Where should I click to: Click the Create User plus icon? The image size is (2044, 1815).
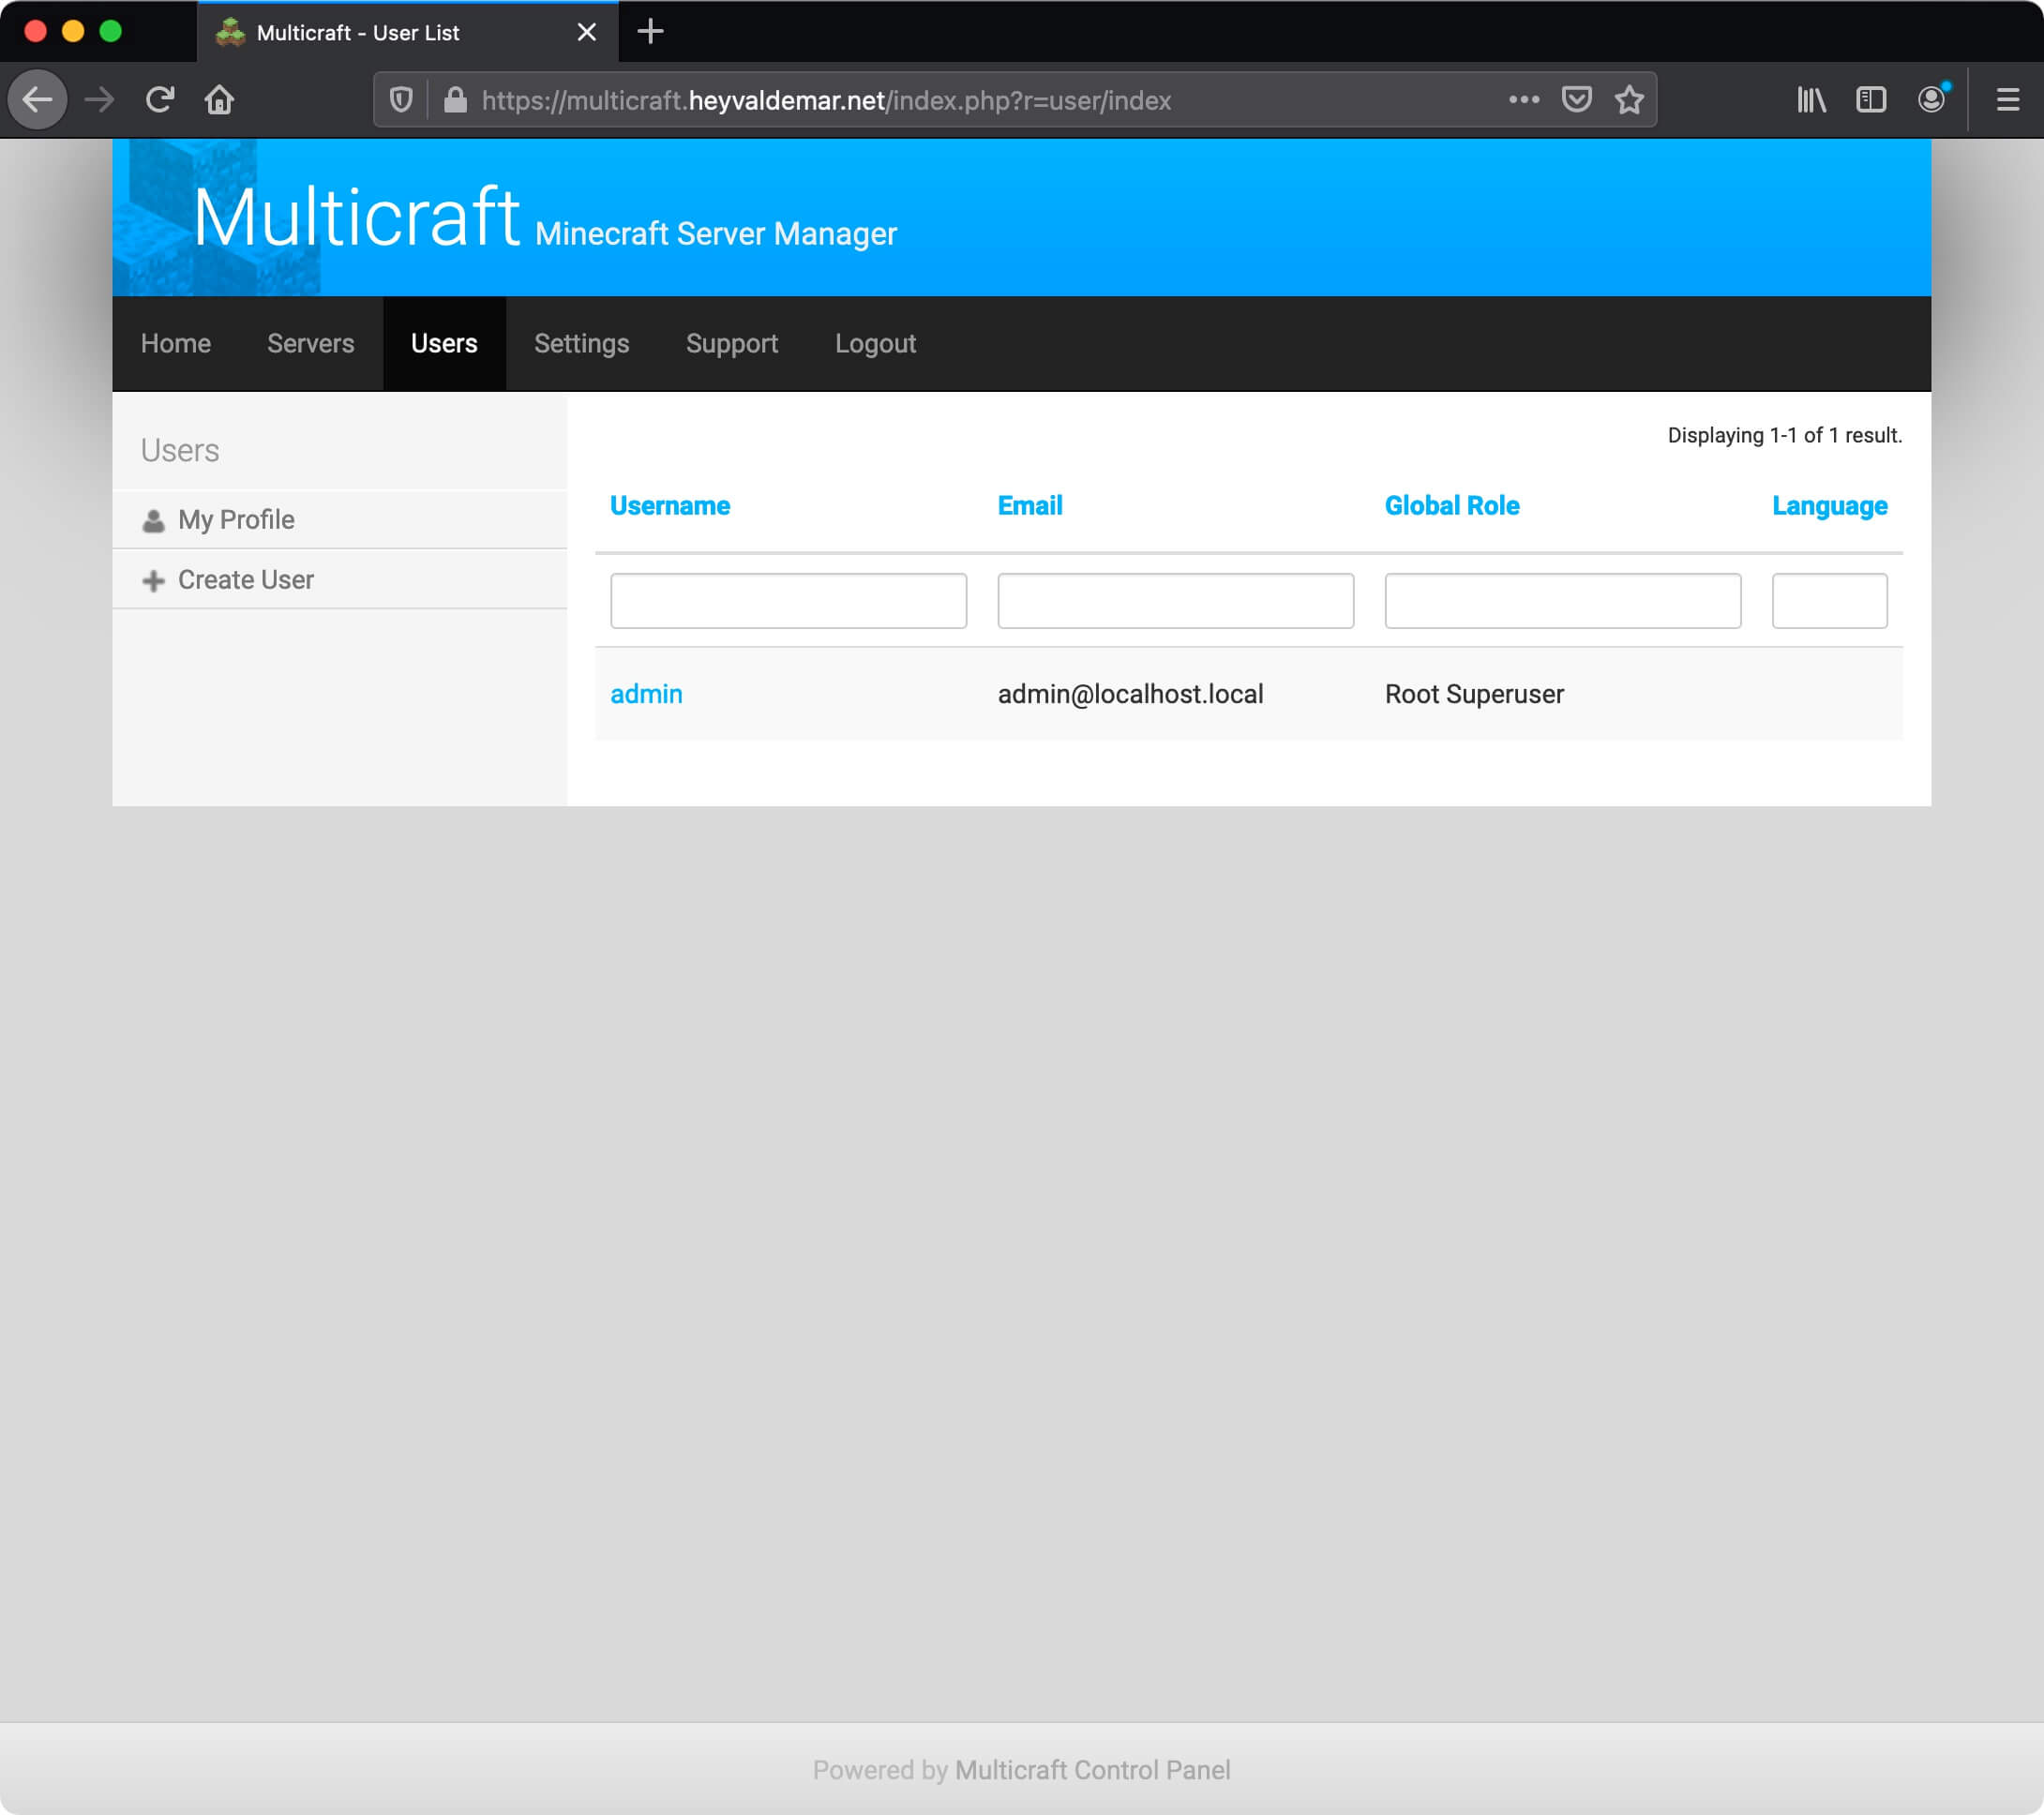(x=153, y=580)
